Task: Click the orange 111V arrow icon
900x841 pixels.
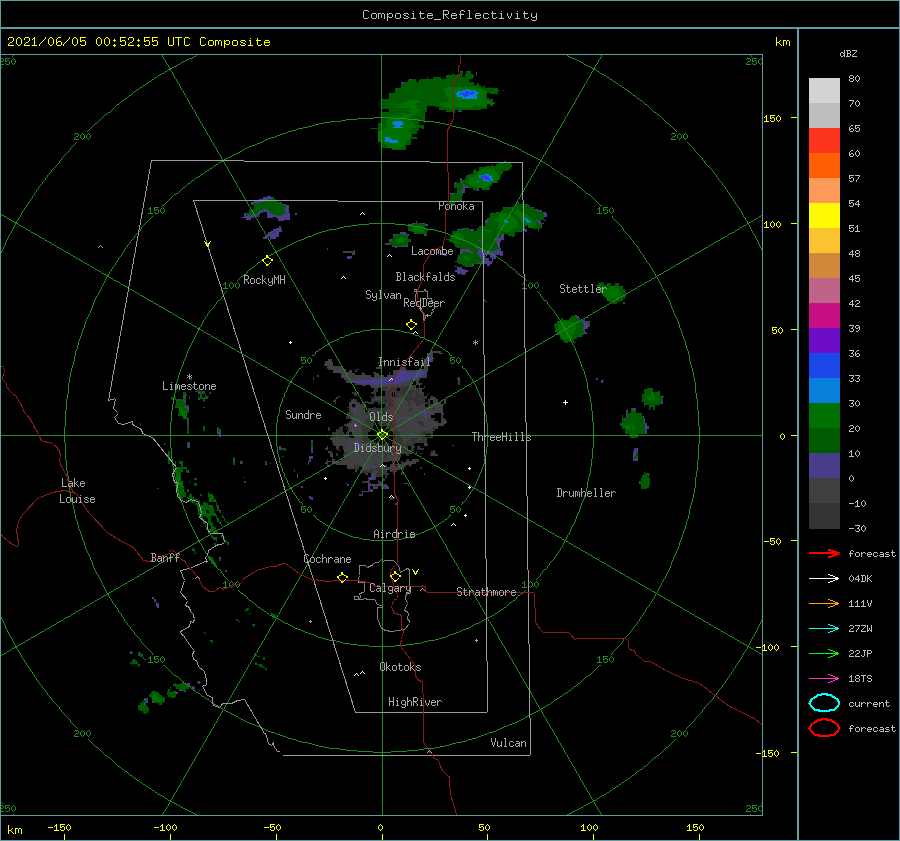Action: (824, 603)
